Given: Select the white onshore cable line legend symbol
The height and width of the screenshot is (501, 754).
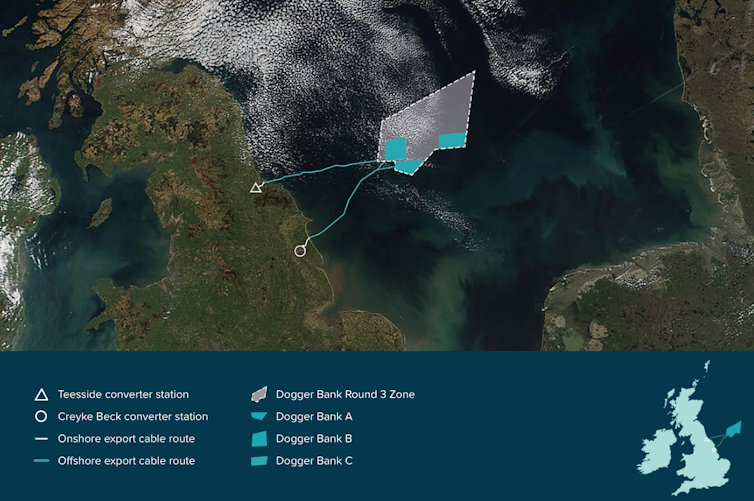Looking at the screenshot, I should [x=41, y=439].
